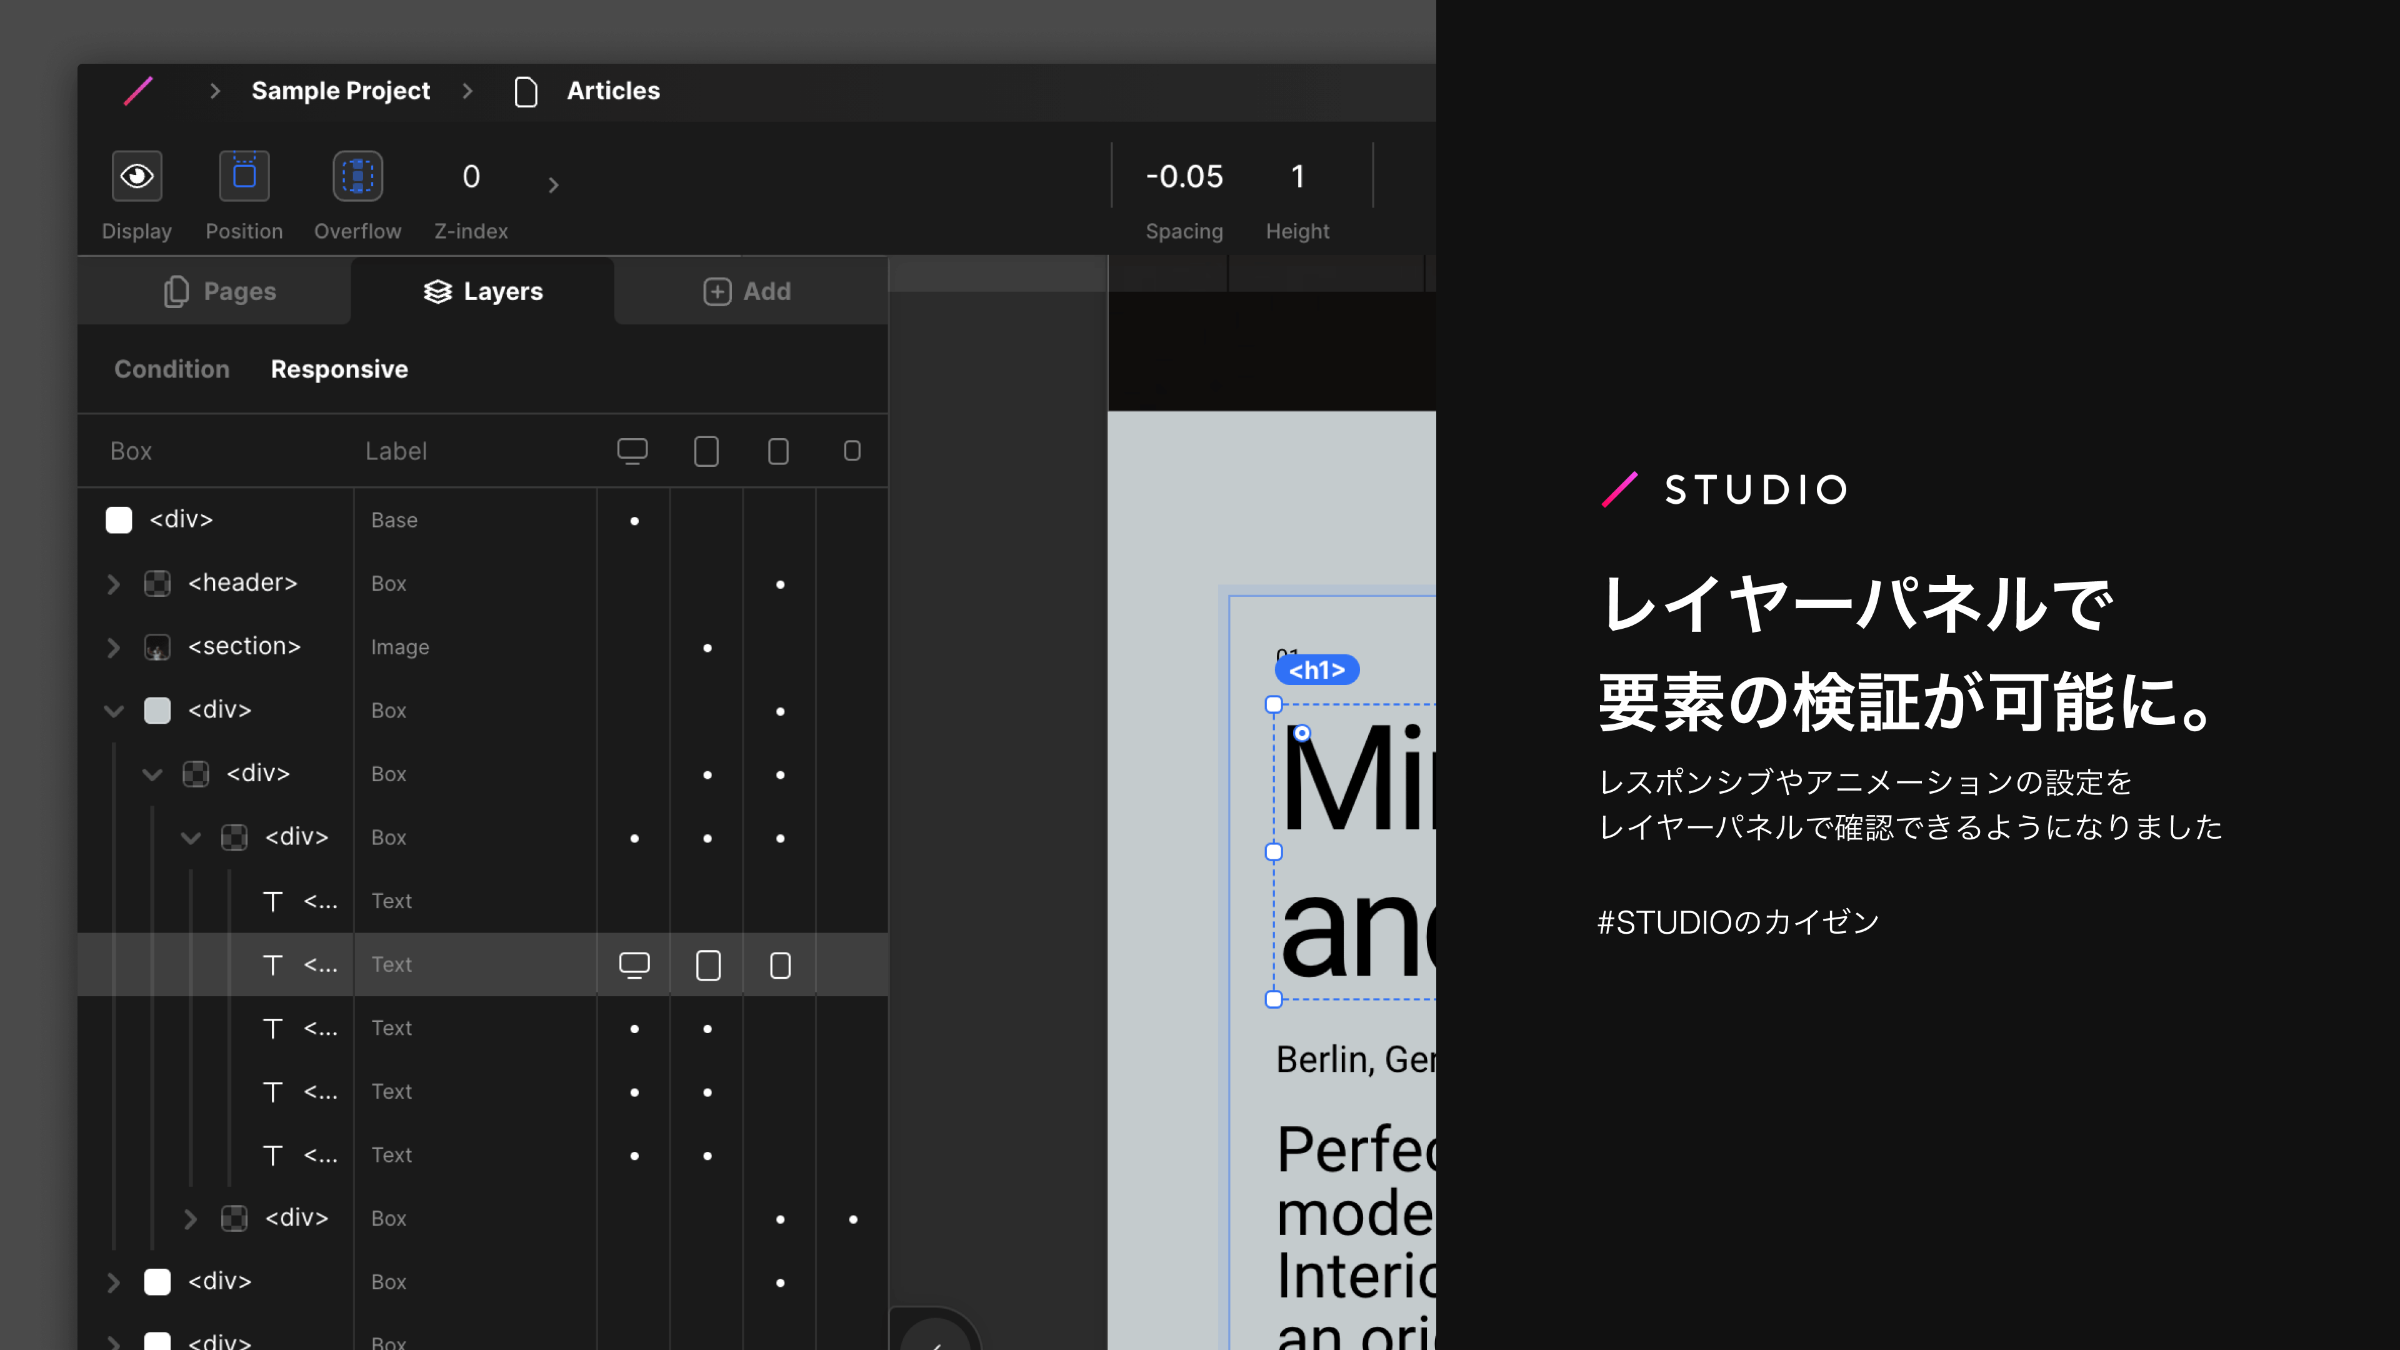Open the Sample Project breadcrumb
This screenshot has width=2400, height=1350.
[341, 91]
